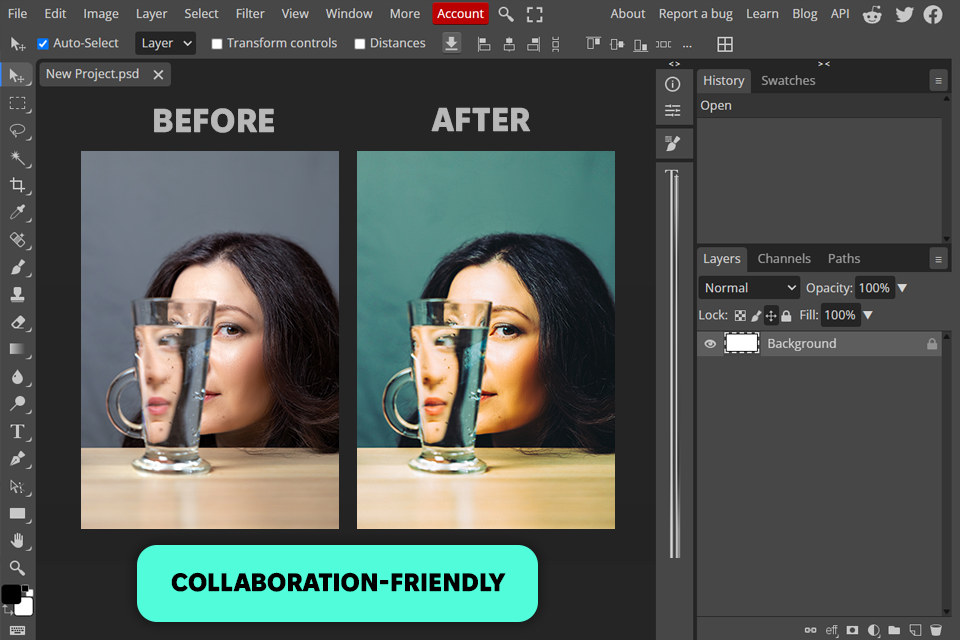Viewport: 960px width, 640px height.
Task: Open the Filter menu
Action: point(250,14)
